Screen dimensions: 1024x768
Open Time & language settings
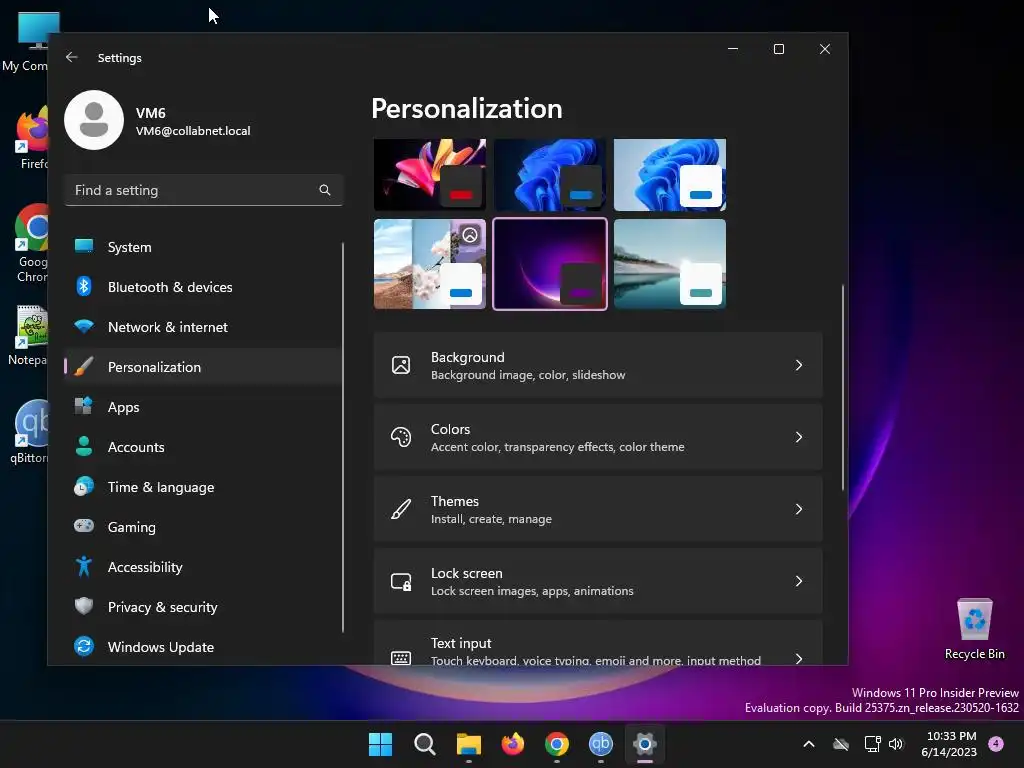[202, 487]
